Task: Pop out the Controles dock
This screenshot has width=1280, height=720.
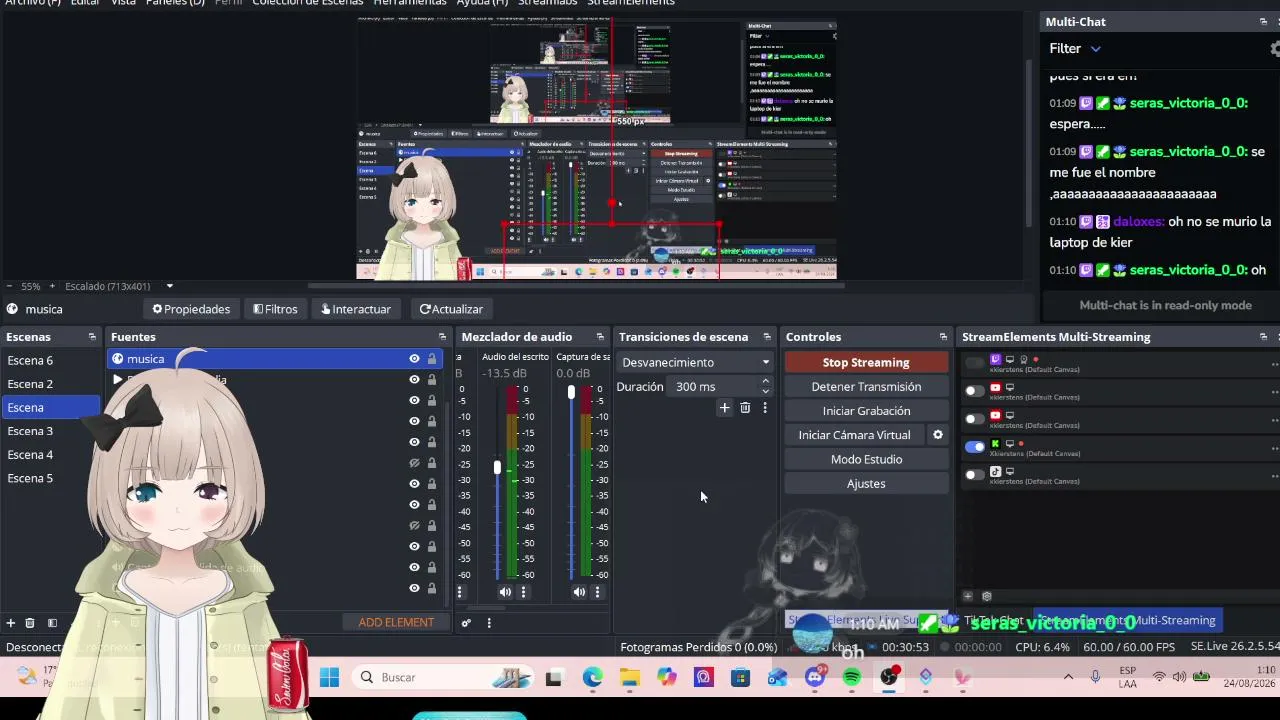Action: tap(943, 337)
